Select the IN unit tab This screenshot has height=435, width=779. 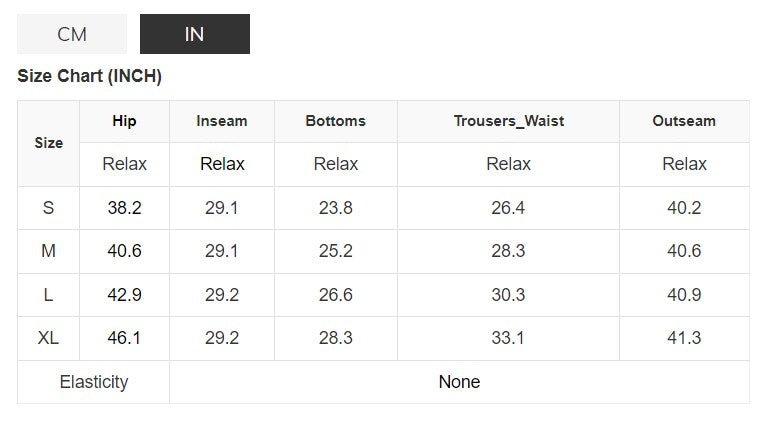194,34
